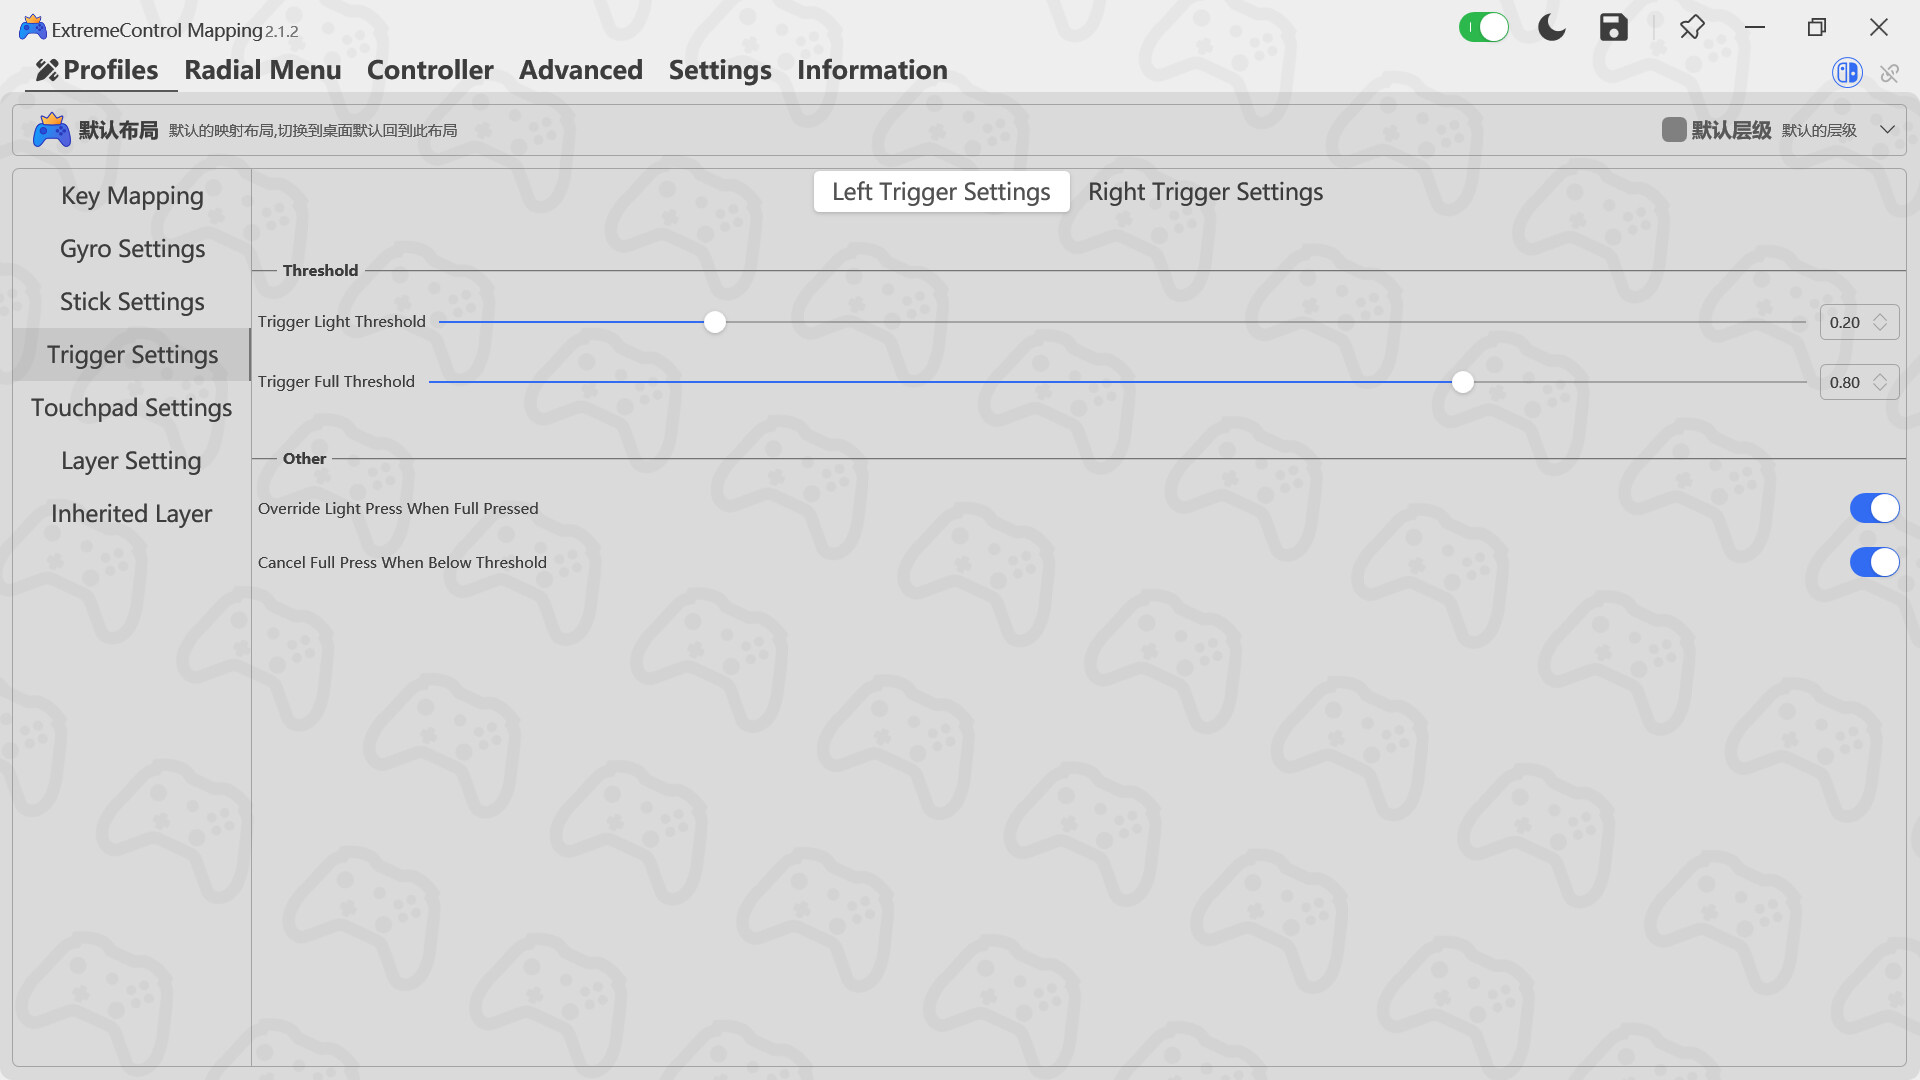The image size is (1920, 1080).
Task: Pin the window using the pin icon
Action: pos(1692,27)
